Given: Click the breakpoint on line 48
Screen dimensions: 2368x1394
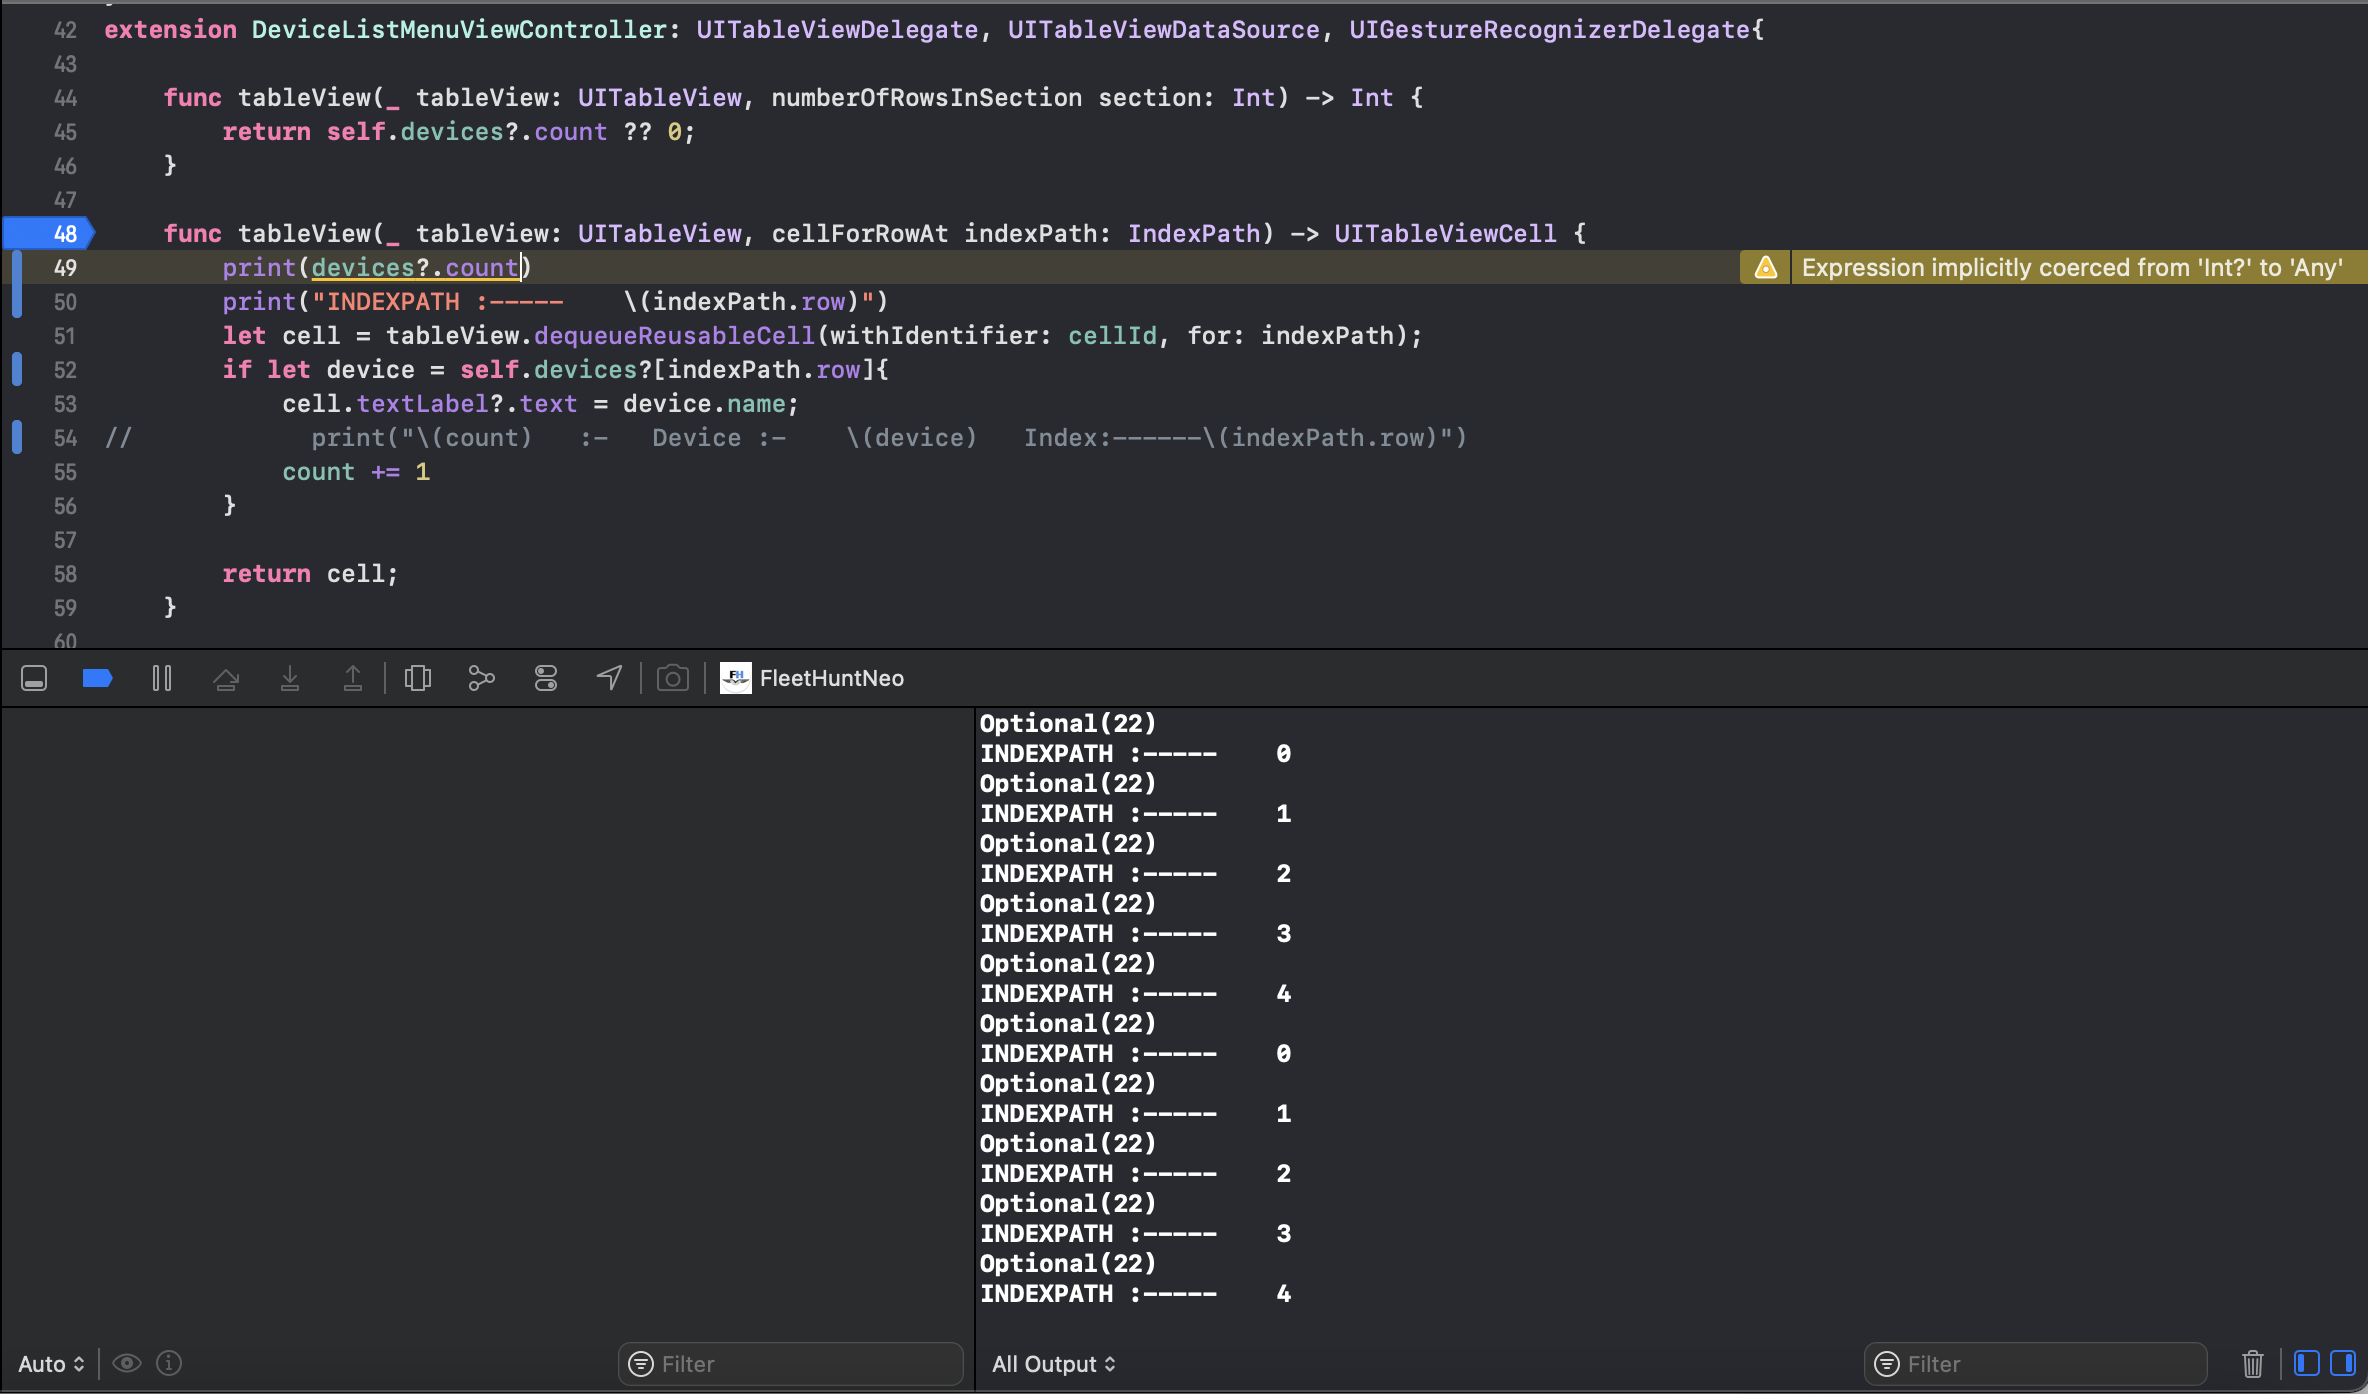Looking at the screenshot, I should pyautogui.click(x=49, y=233).
